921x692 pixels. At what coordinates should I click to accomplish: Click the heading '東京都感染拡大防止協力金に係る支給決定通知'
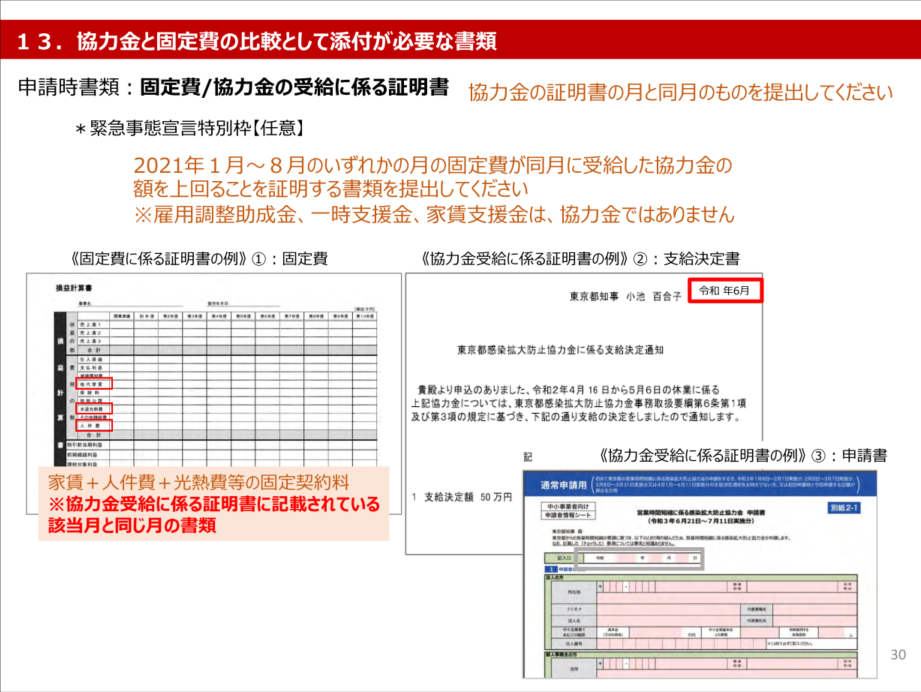pyautogui.click(x=560, y=350)
